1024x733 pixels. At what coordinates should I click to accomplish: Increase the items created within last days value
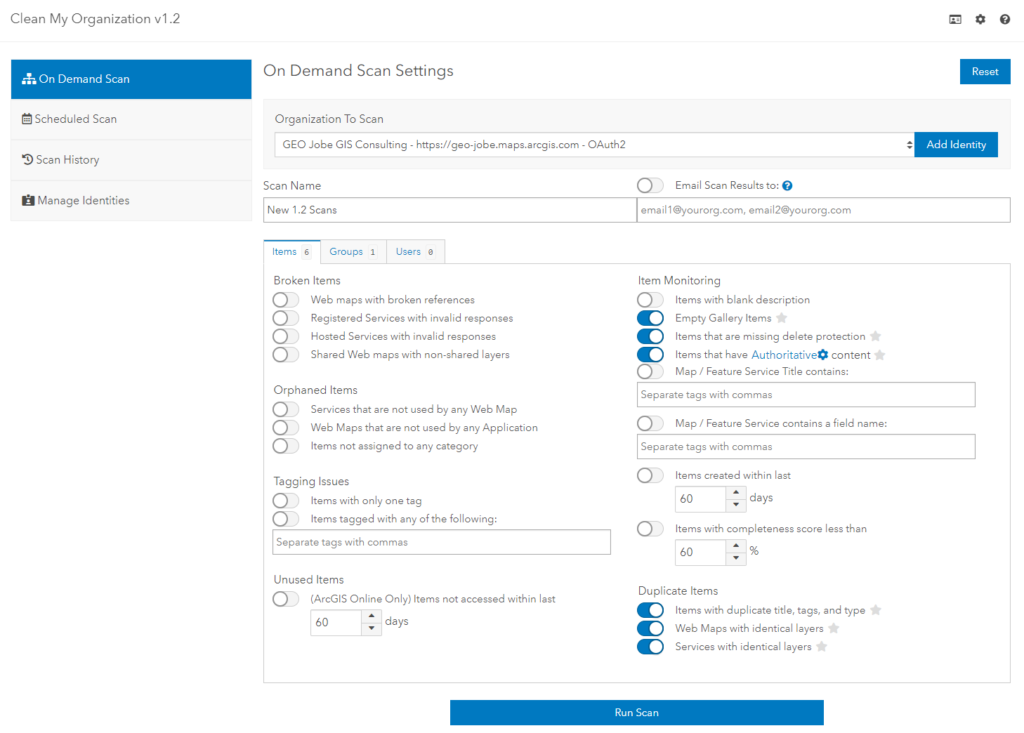click(737, 492)
